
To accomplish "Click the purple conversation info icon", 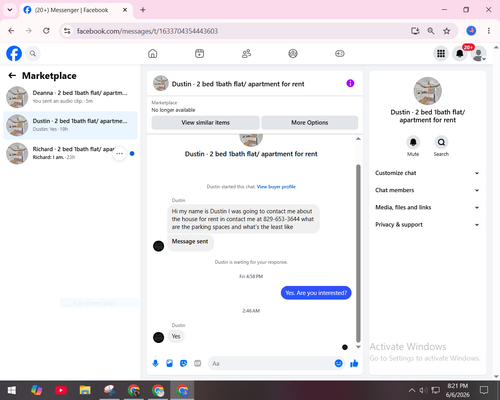I will tap(350, 83).
